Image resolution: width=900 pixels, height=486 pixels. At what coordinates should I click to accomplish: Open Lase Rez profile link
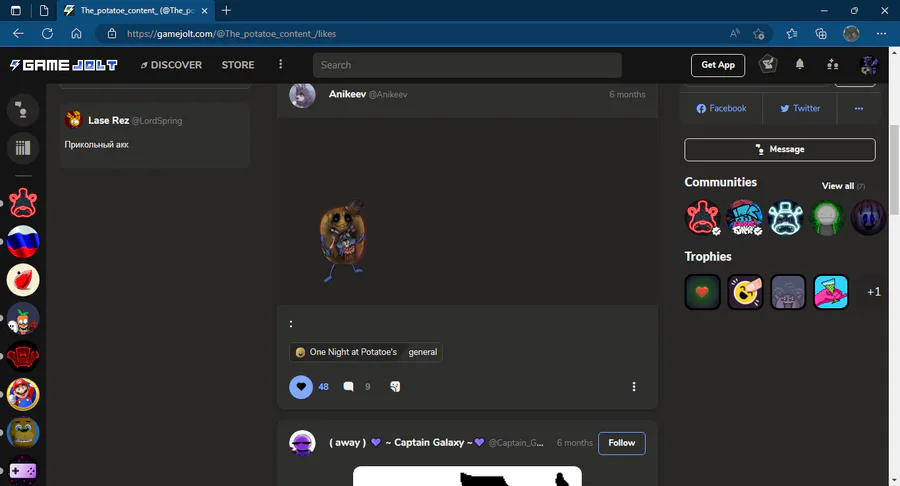click(x=108, y=120)
